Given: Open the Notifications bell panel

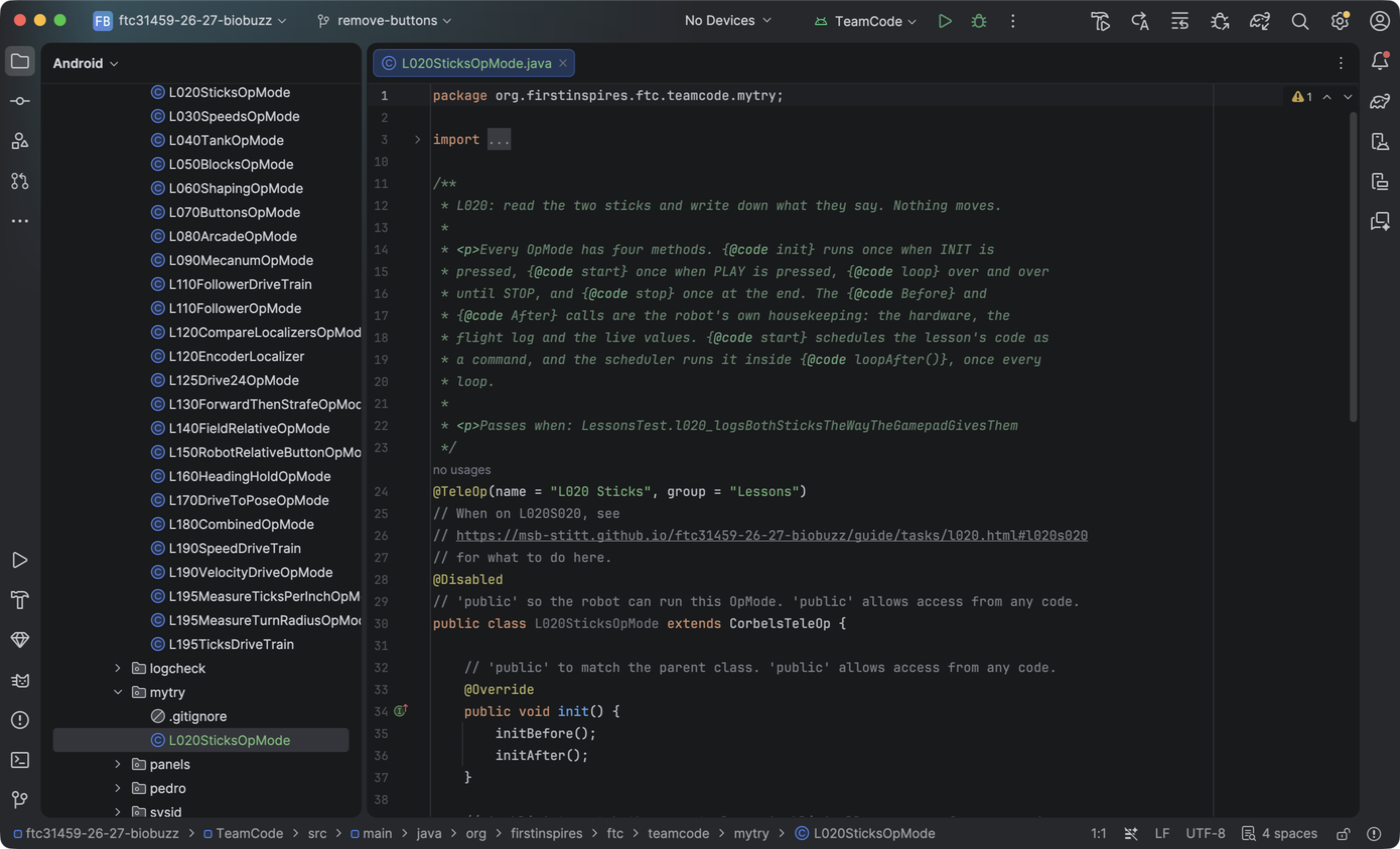Looking at the screenshot, I should point(1380,62).
